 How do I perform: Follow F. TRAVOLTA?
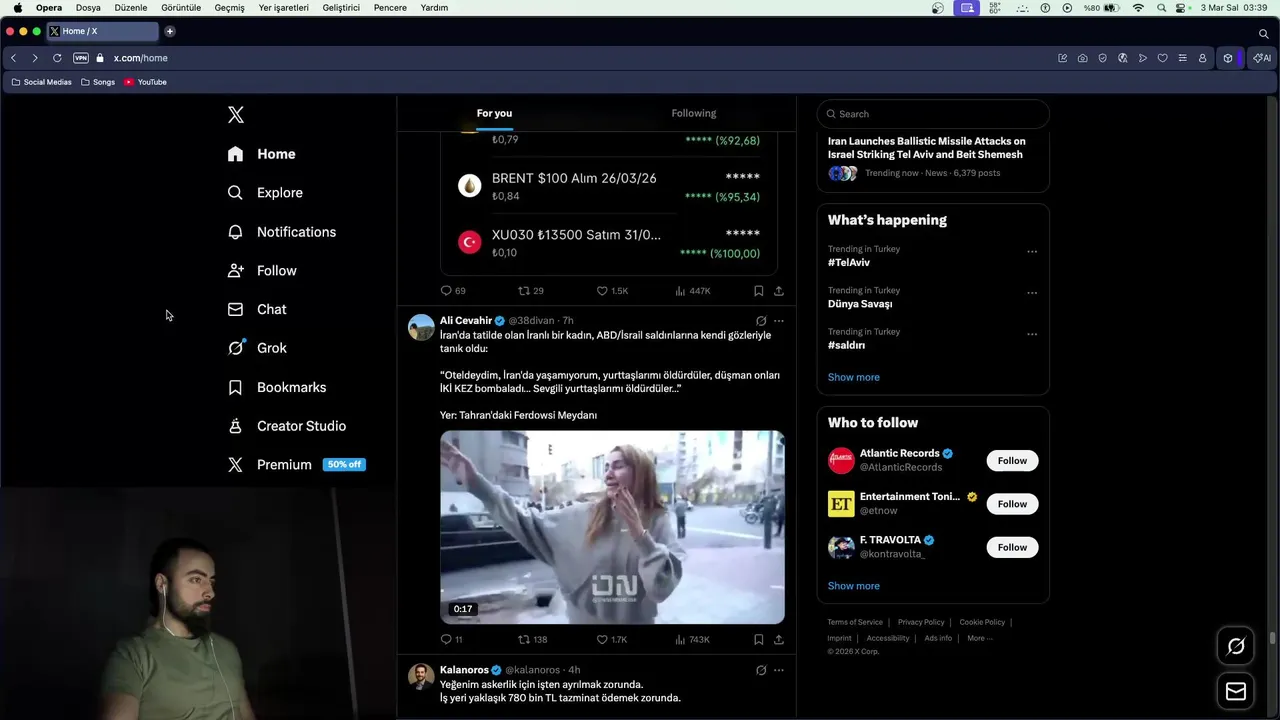point(1012,547)
